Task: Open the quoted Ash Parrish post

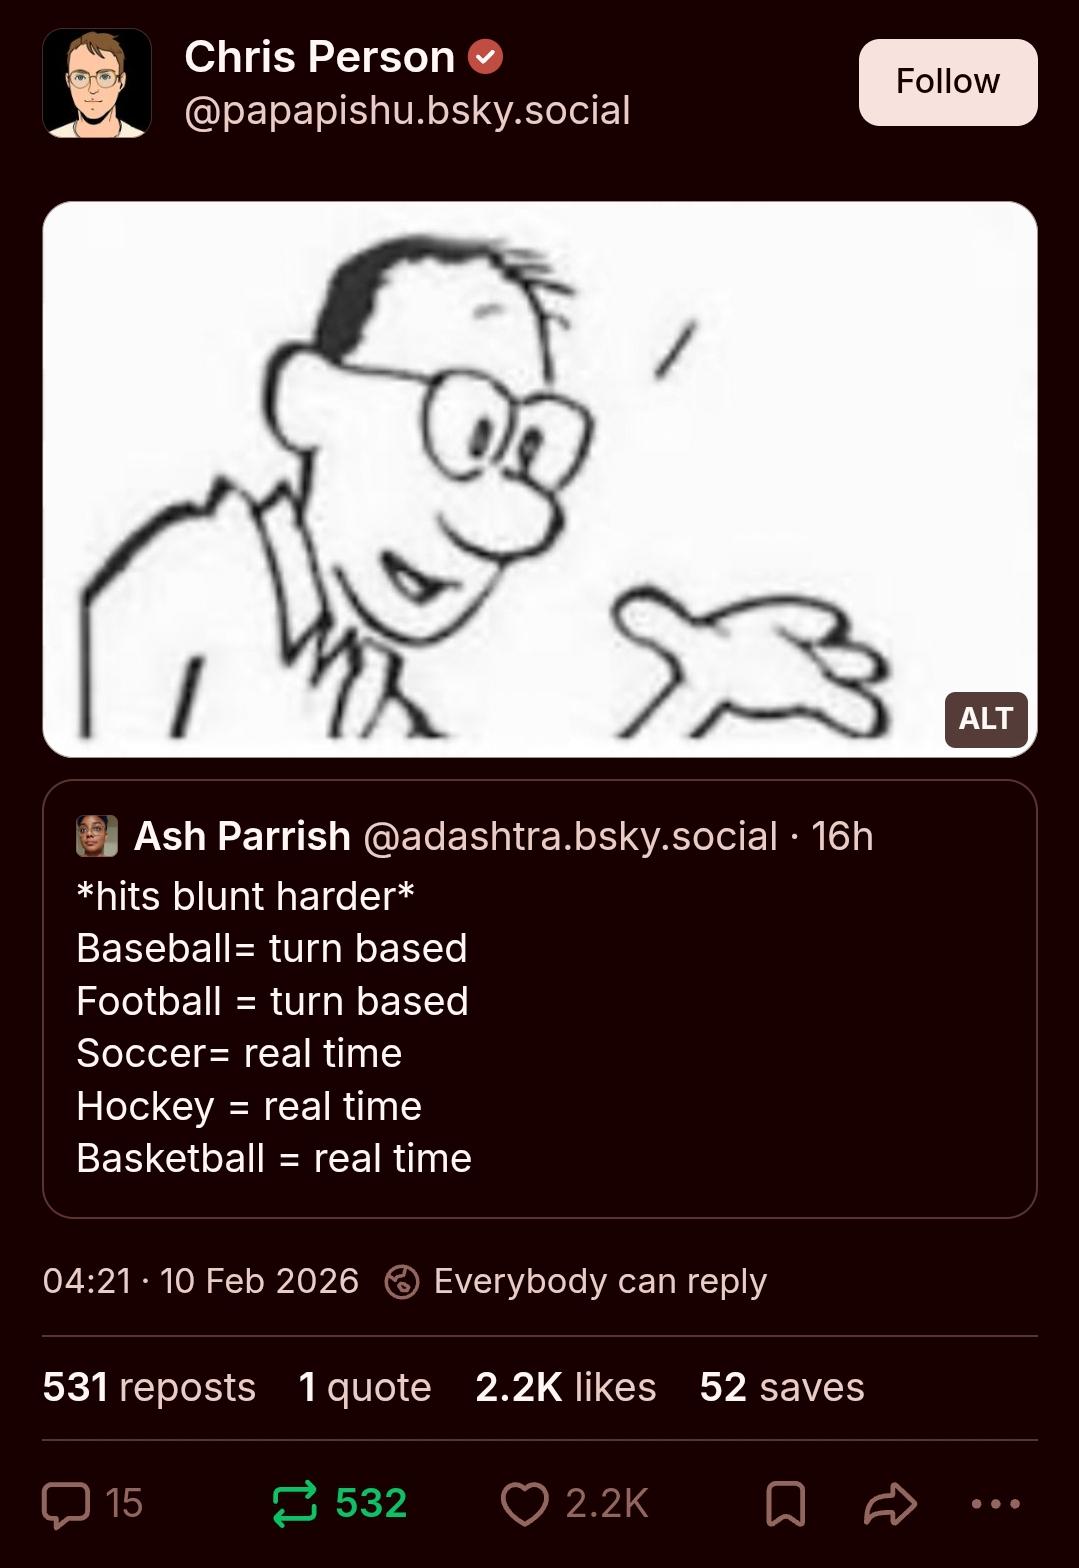Action: coord(540,999)
